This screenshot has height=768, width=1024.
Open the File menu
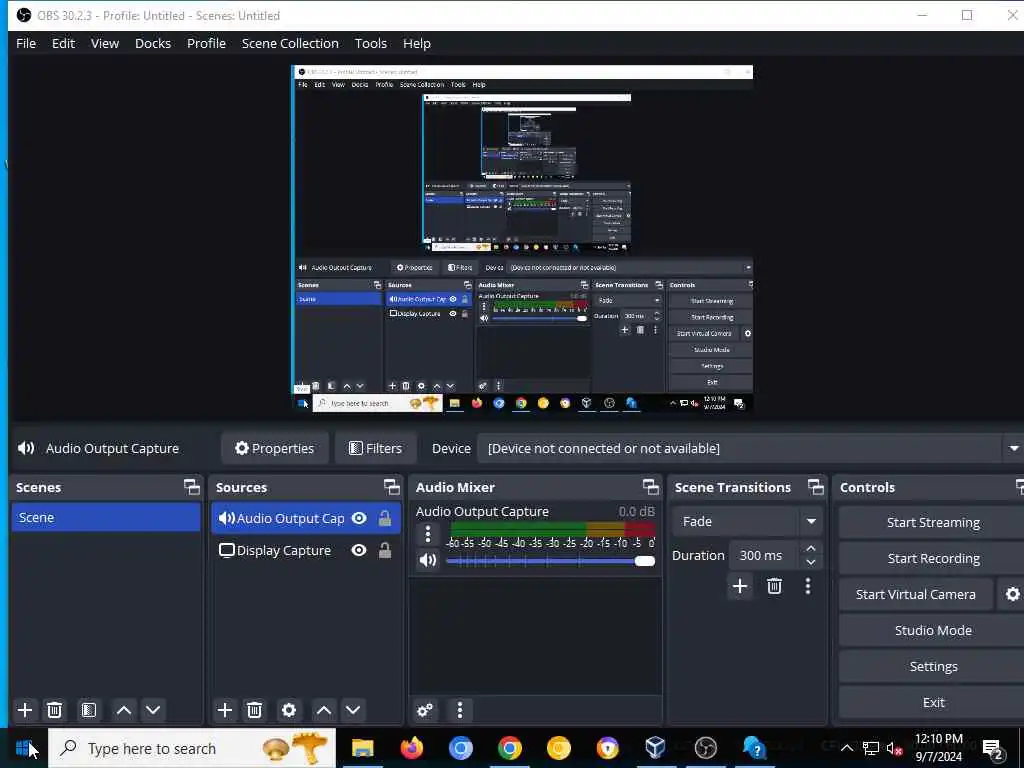[26, 43]
